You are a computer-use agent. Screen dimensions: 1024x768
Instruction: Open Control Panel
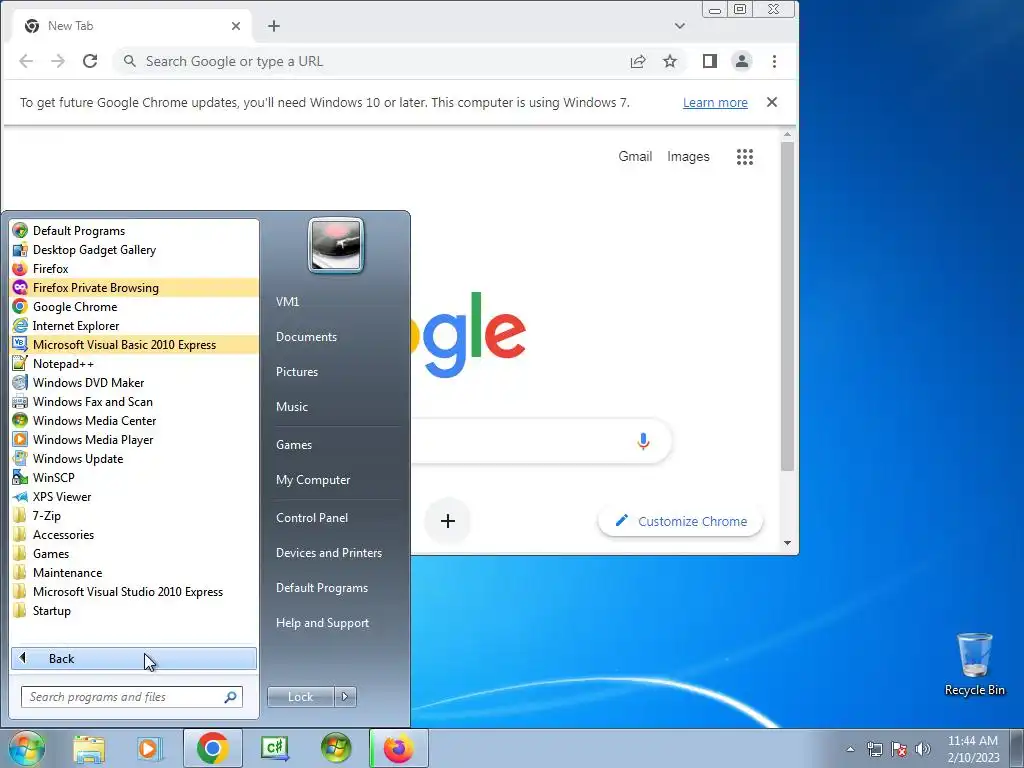click(312, 518)
